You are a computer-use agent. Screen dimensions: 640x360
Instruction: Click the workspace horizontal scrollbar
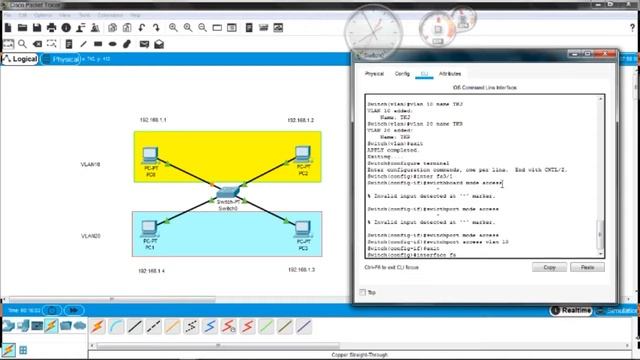pos(112,300)
